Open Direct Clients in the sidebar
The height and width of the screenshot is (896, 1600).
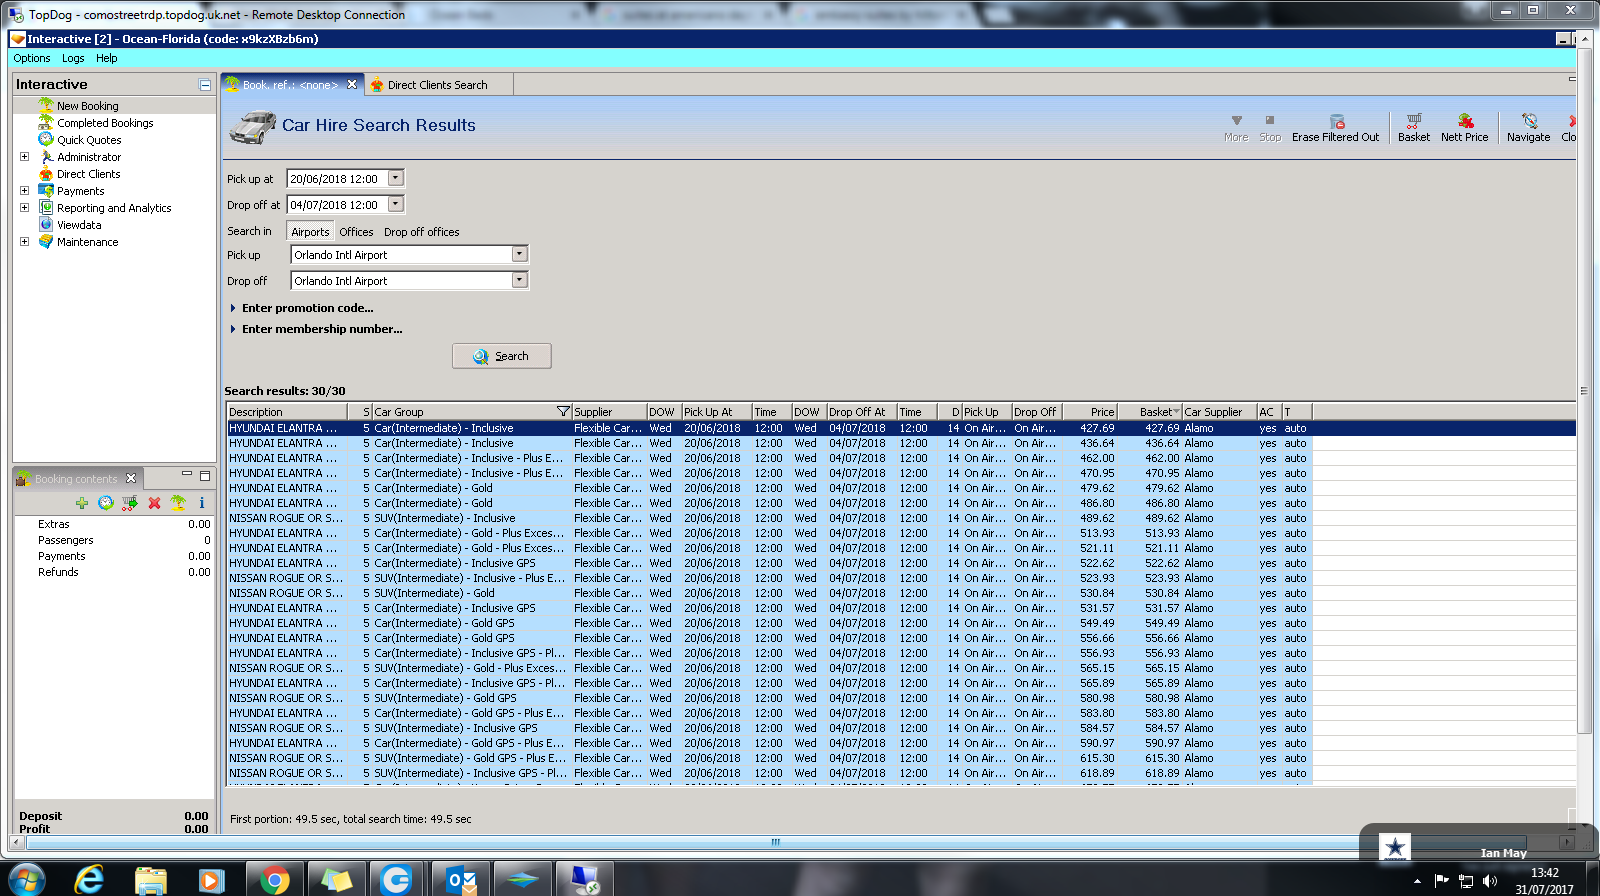88,174
